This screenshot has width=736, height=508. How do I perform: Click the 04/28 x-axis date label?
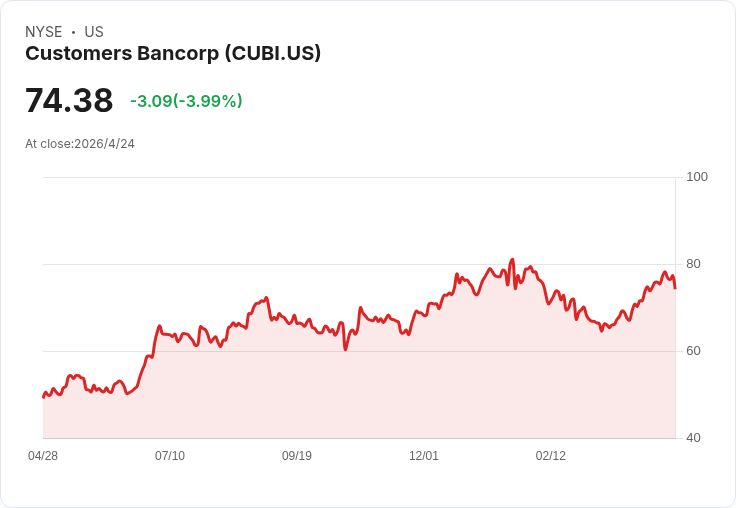(43, 456)
